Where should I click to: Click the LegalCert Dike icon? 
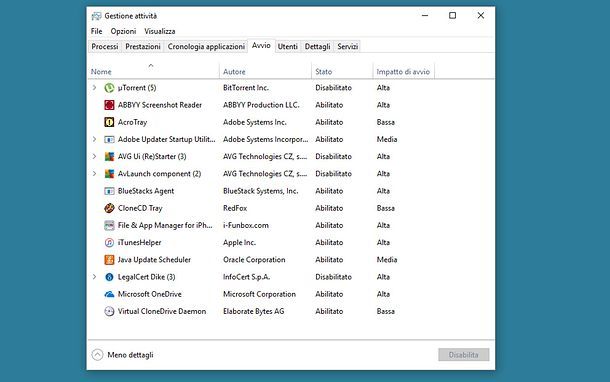coord(109,277)
